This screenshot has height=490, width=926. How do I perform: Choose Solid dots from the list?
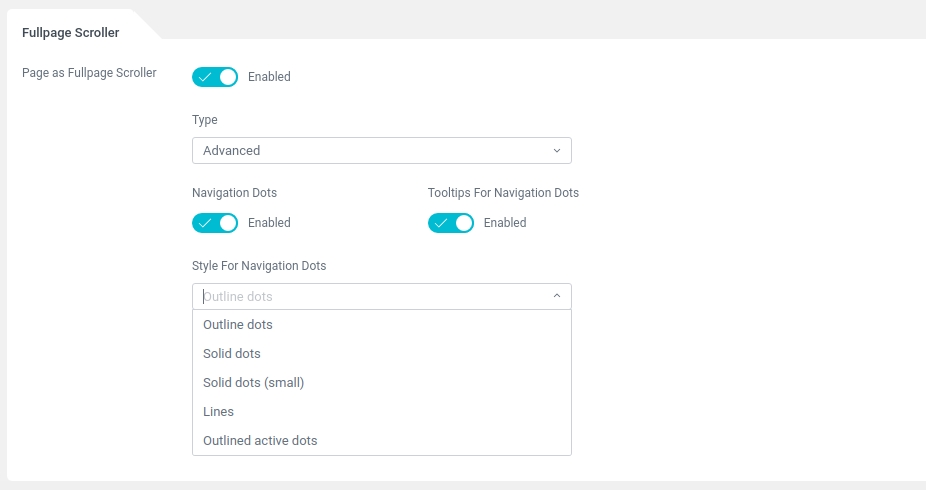[232, 354]
